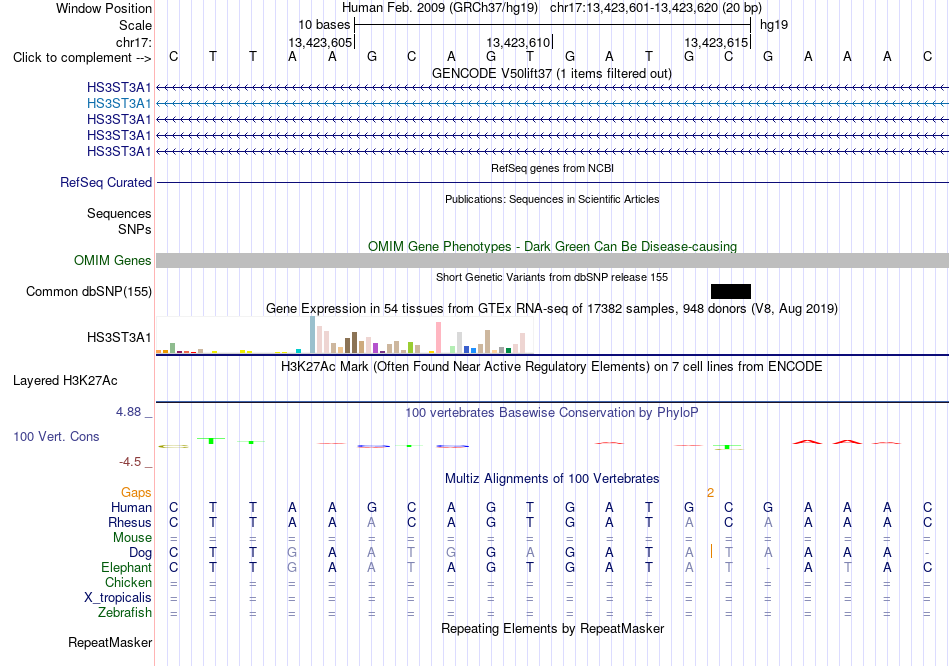950x666 pixels.
Task: Select the Dog alignment row label
Action: [x=140, y=553]
